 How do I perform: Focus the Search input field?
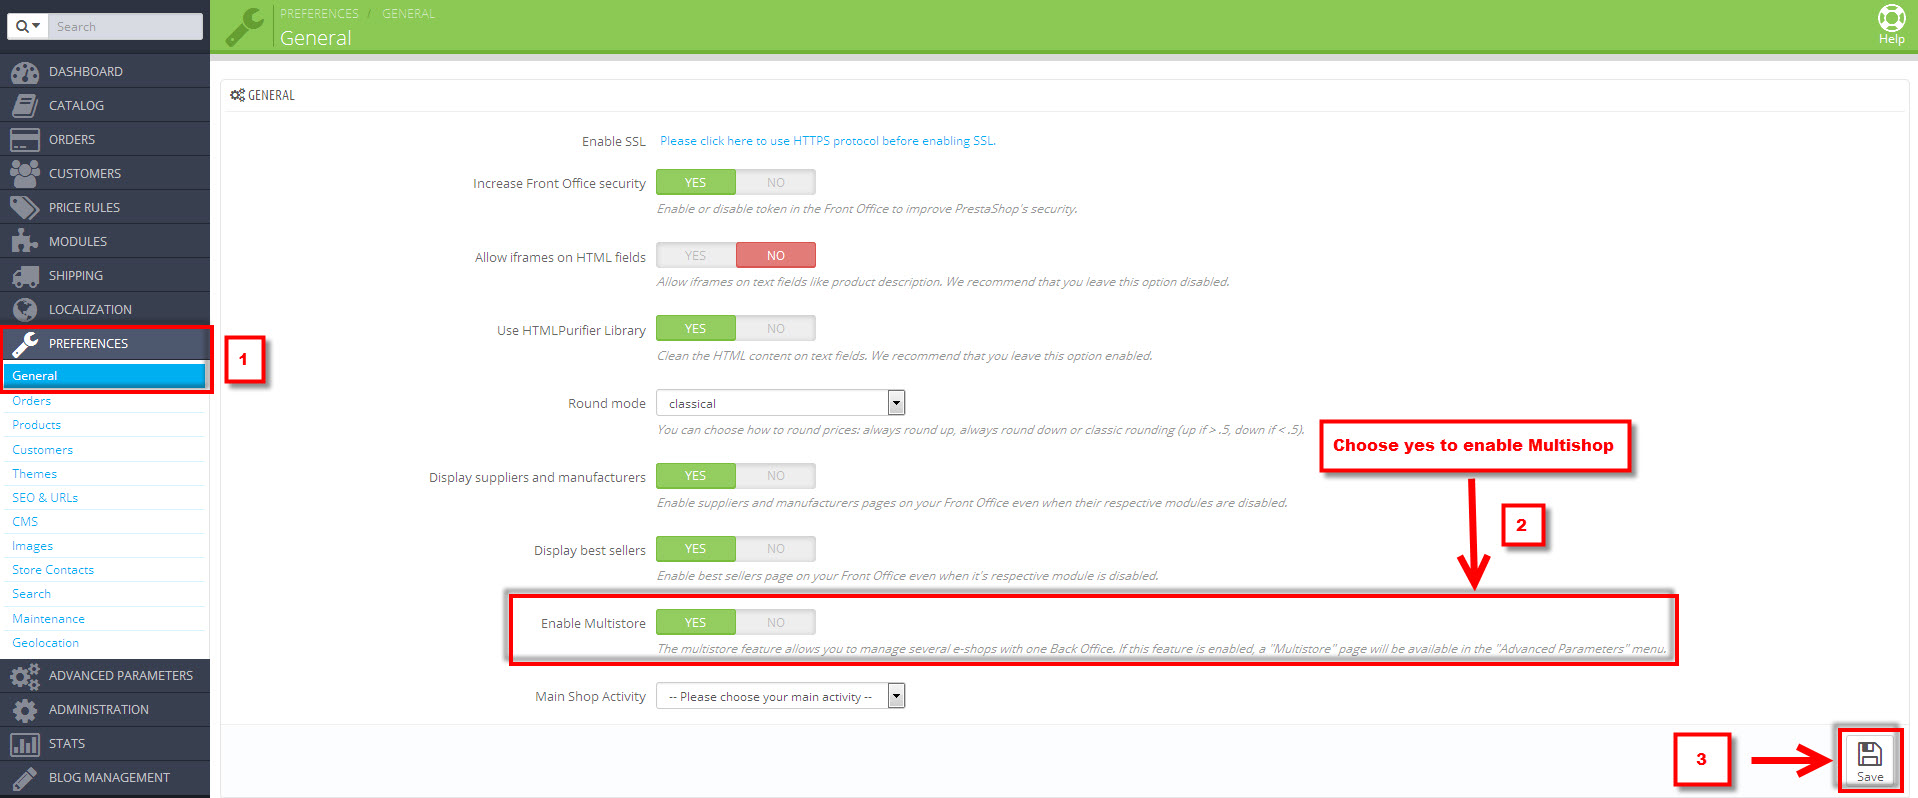tap(125, 26)
